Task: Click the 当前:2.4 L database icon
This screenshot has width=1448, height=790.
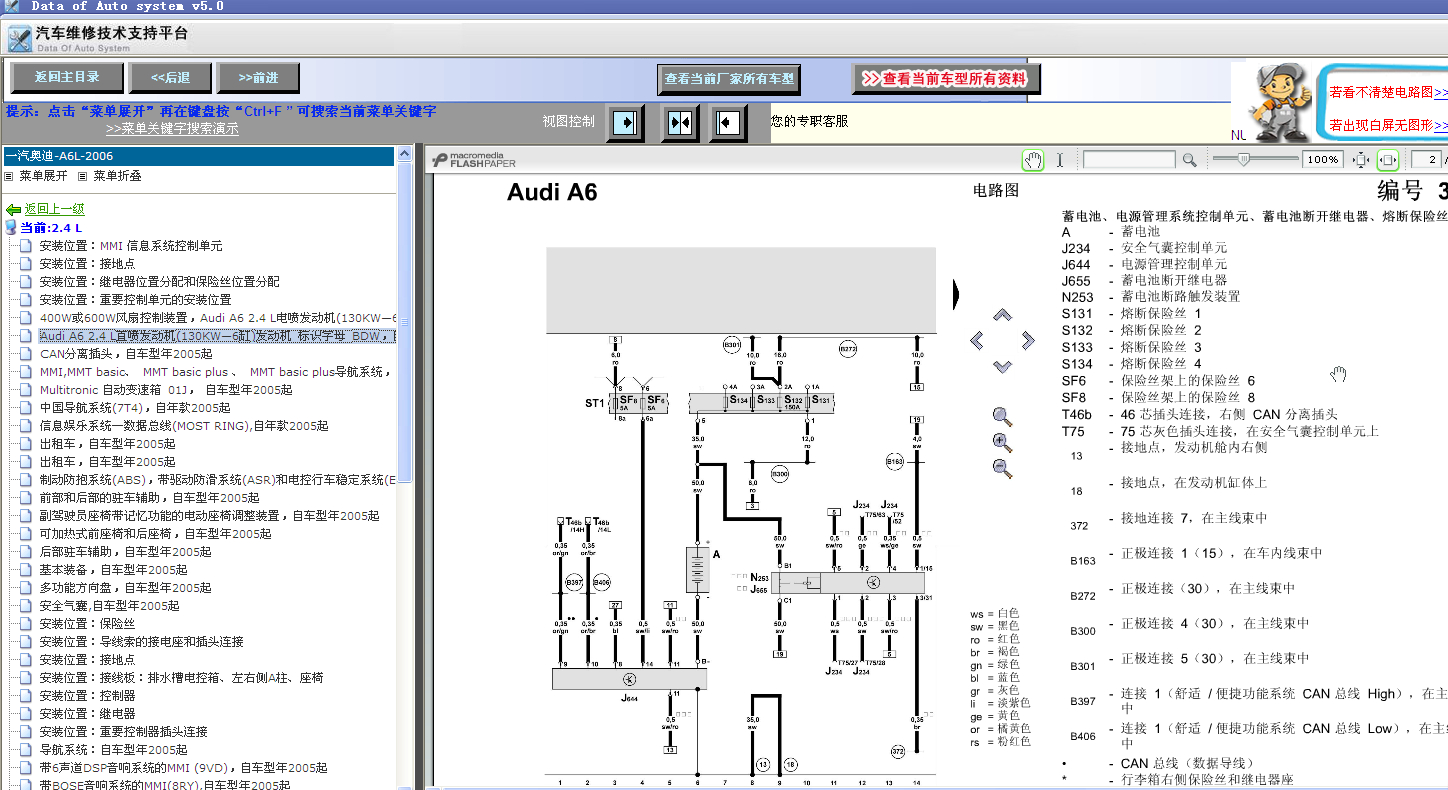Action: tap(11, 228)
